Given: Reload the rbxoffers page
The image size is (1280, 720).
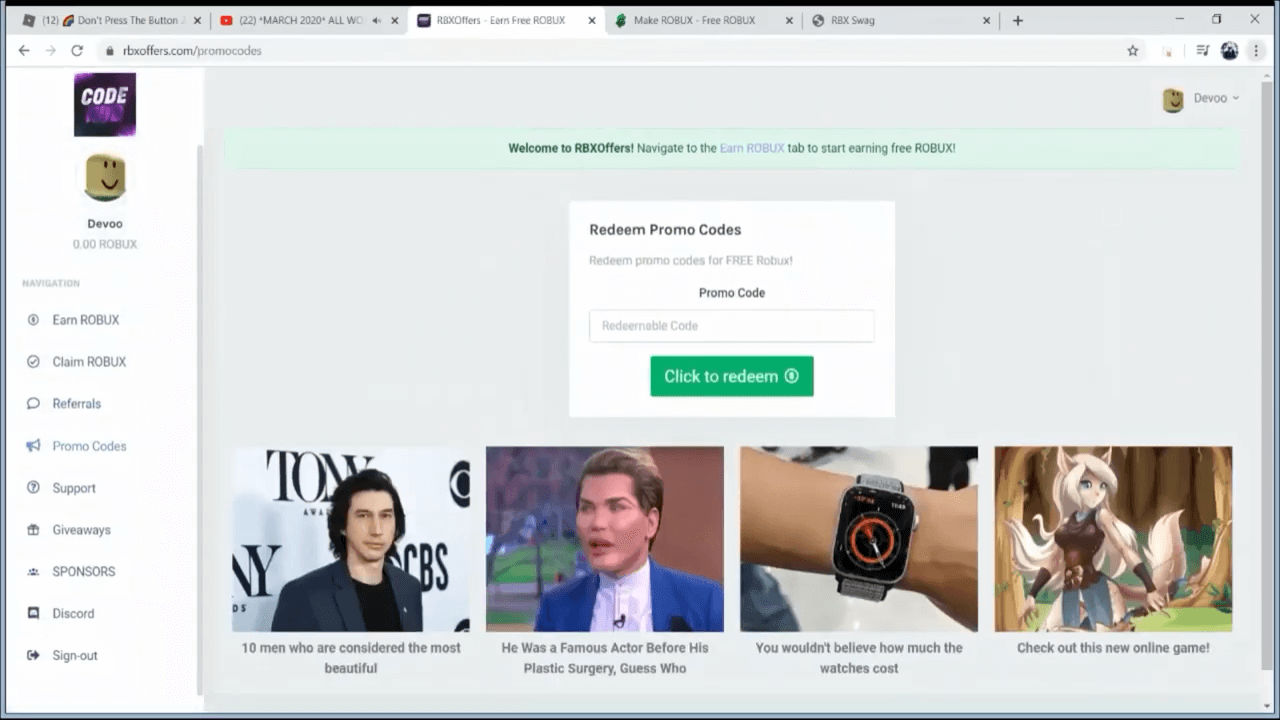Looking at the screenshot, I should click(x=77, y=50).
